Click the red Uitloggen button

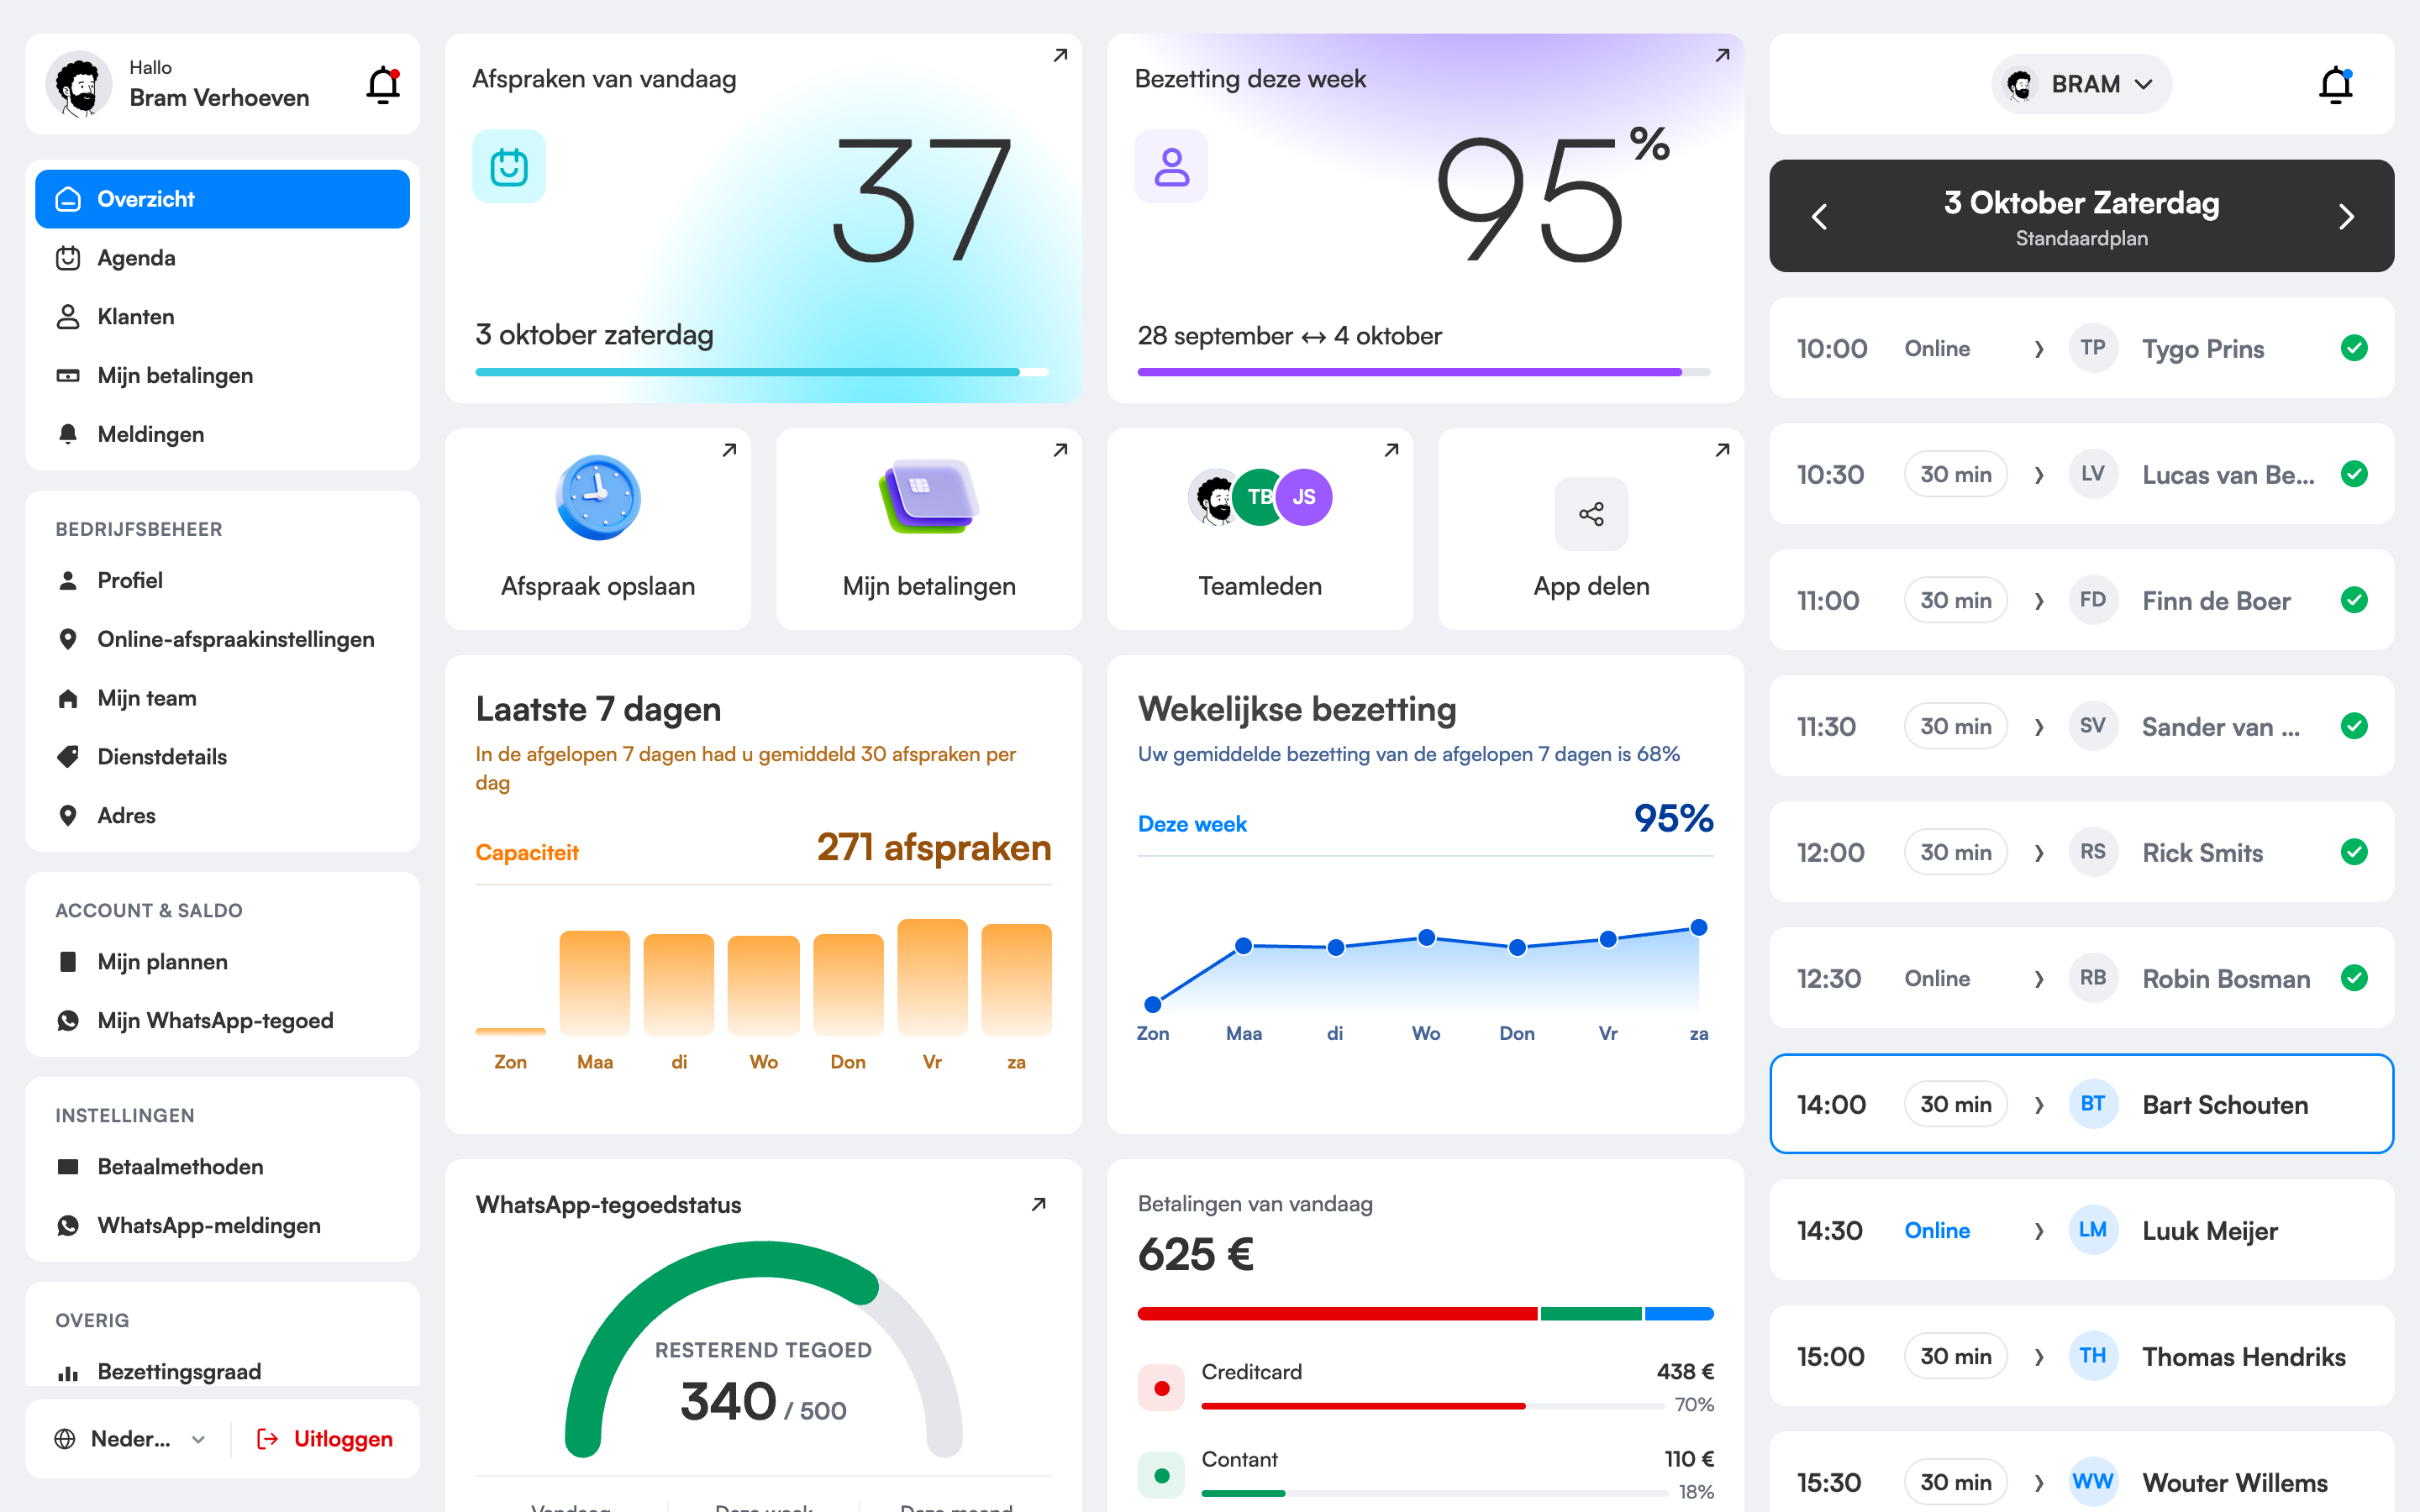tap(325, 1439)
